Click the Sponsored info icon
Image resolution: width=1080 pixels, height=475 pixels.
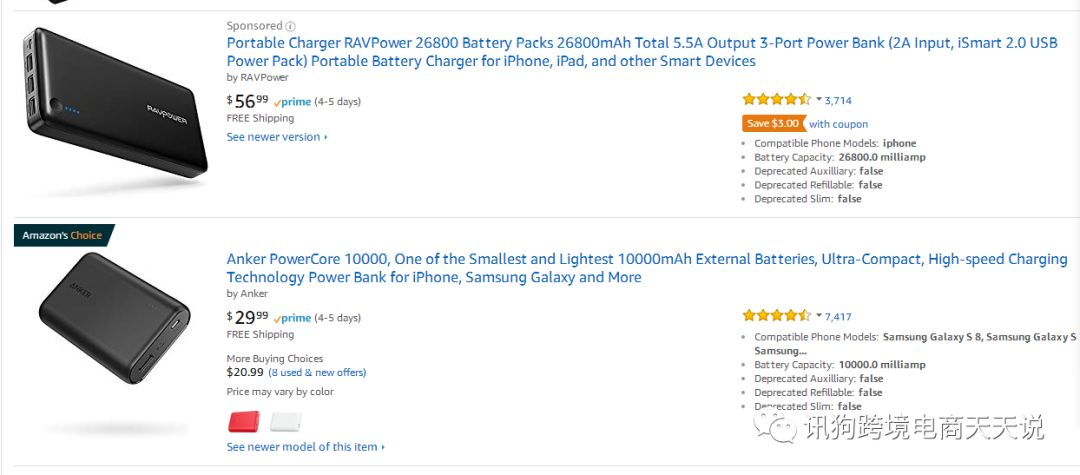tap(291, 26)
